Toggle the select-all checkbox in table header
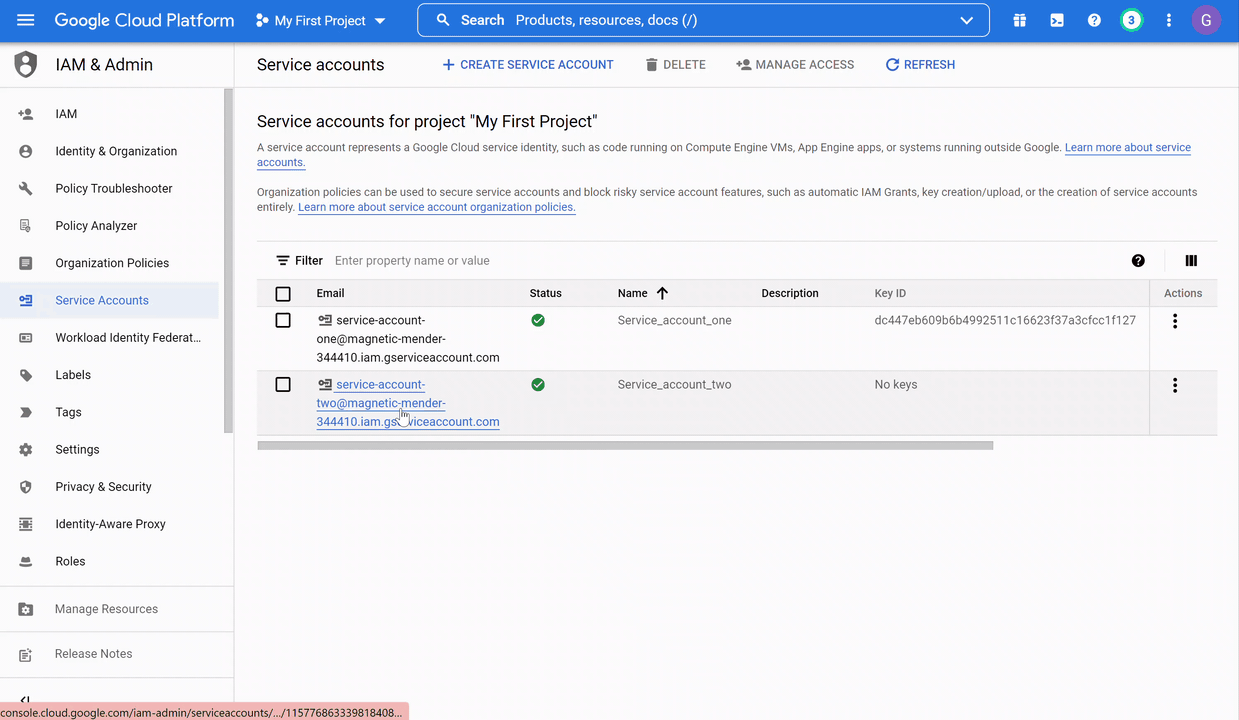This screenshot has height=720, width=1239. point(283,294)
